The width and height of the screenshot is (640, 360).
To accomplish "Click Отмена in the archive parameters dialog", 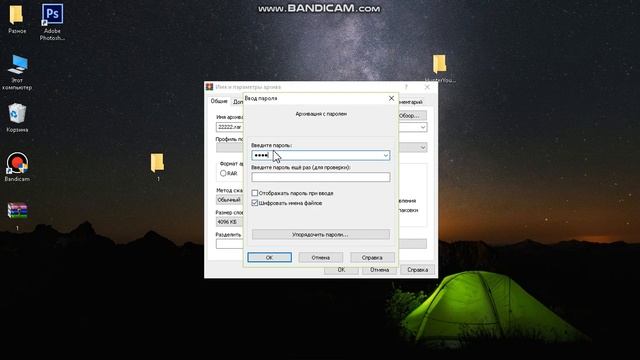I will point(379,270).
